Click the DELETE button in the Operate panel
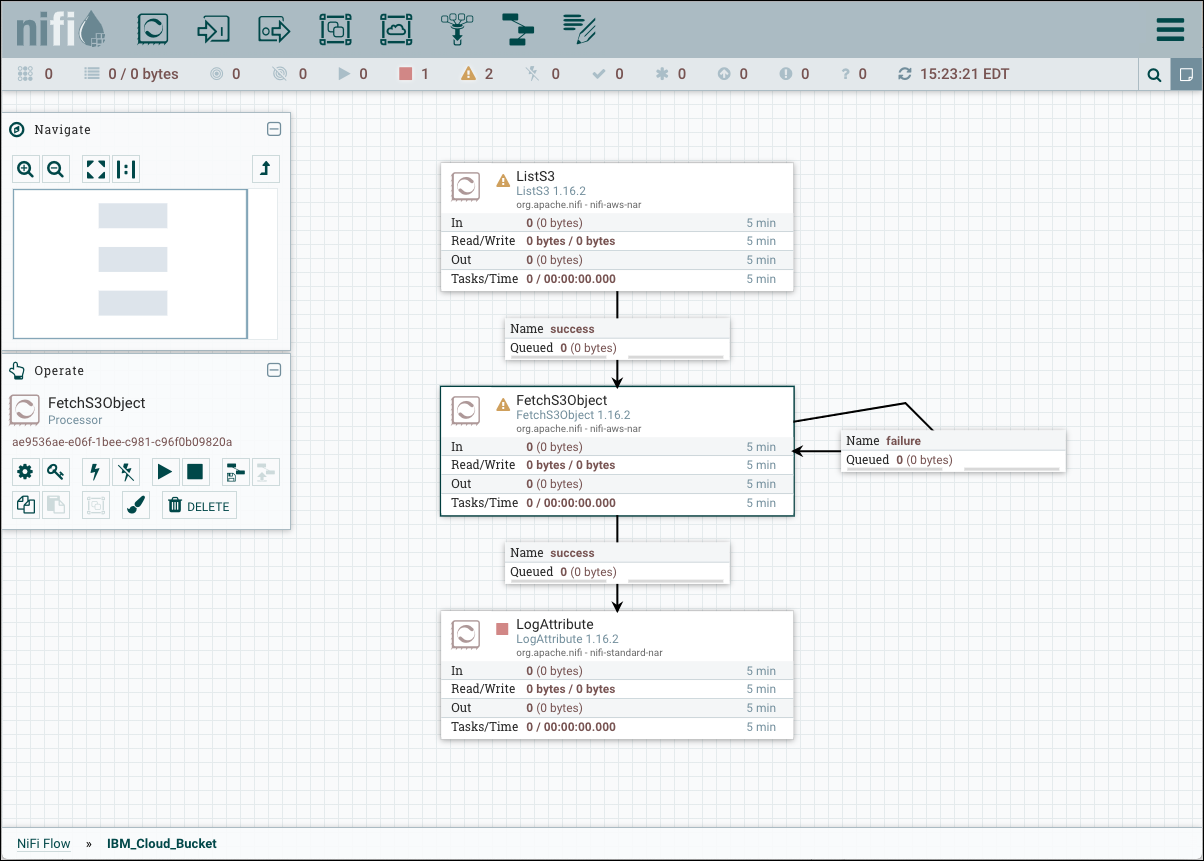The height and width of the screenshot is (861, 1204). [x=198, y=505]
